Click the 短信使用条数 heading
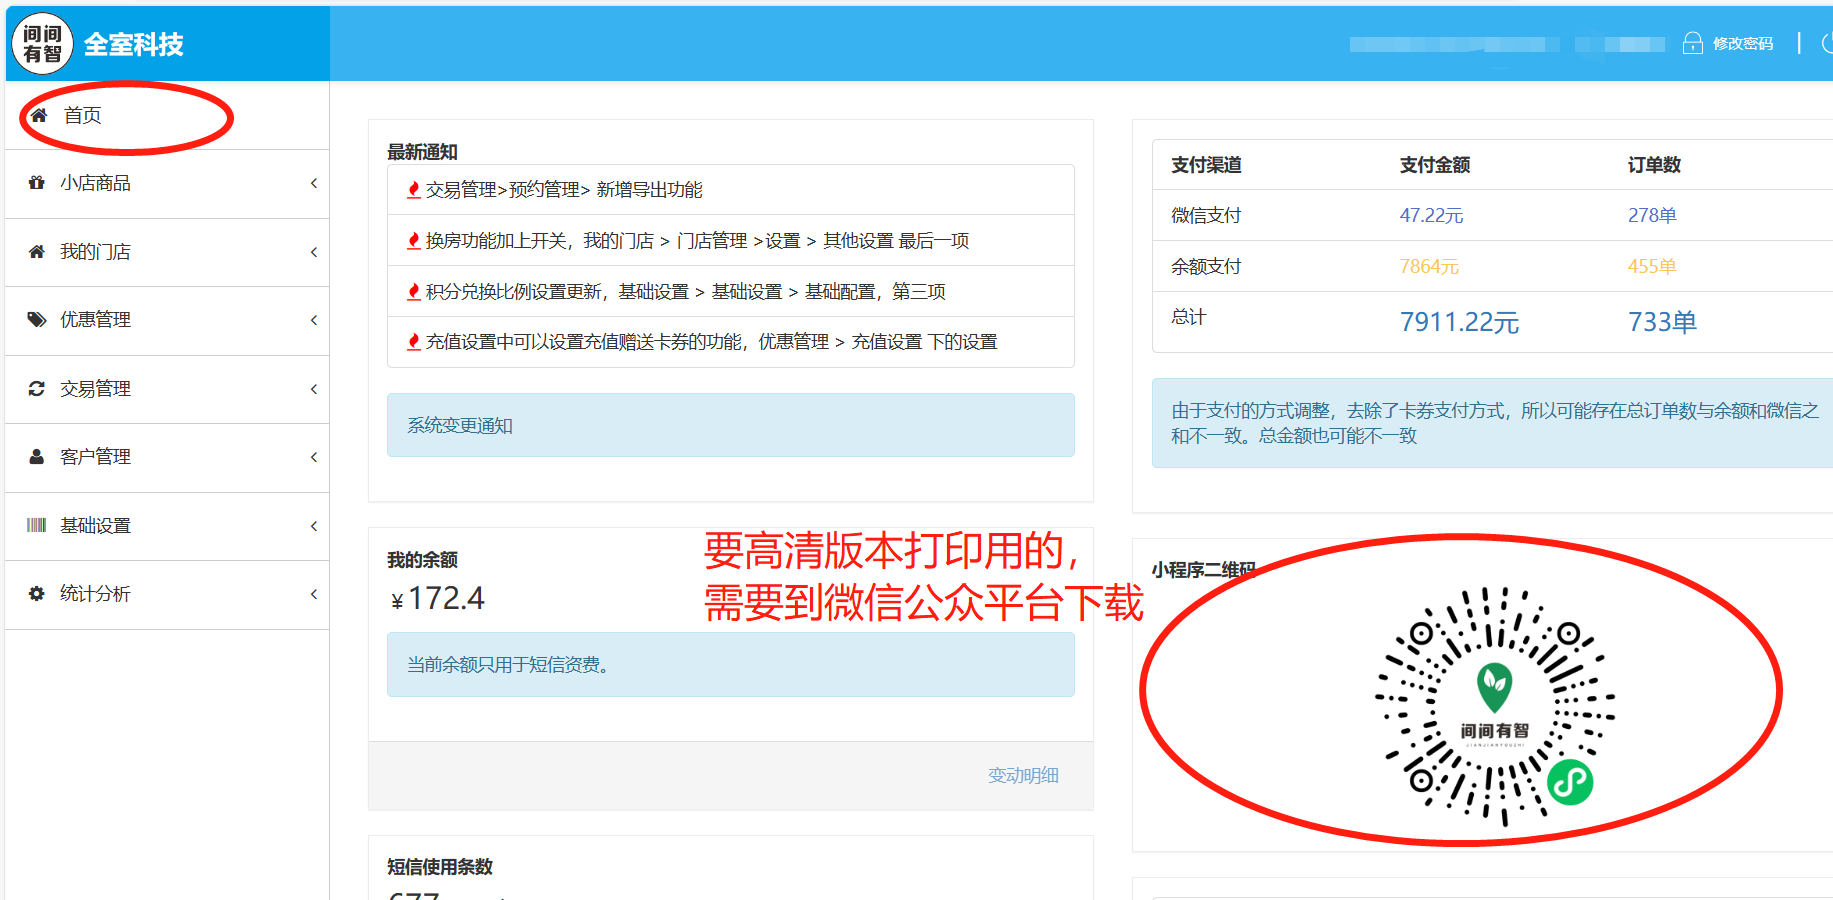Screen dimensions: 1833x900 (440, 867)
